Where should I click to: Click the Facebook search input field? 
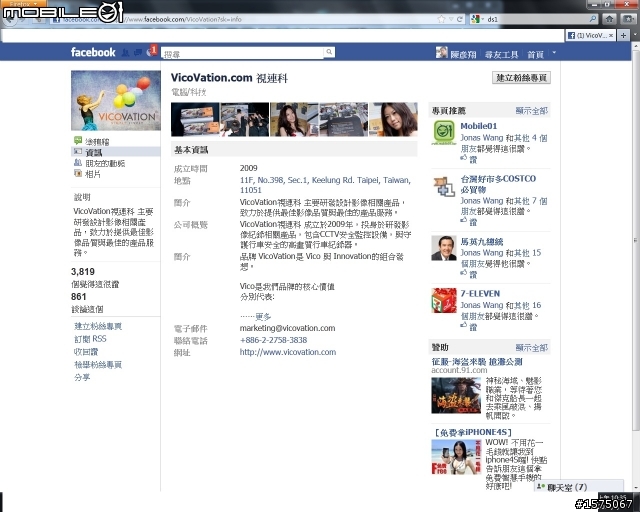[x=242, y=53]
